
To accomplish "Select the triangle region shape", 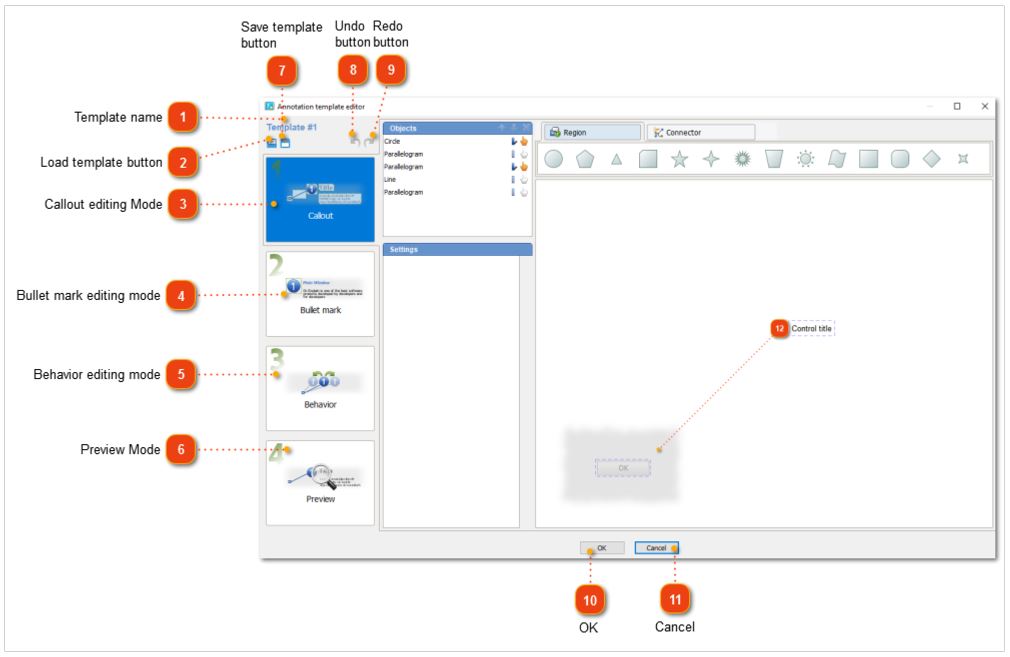I will click(x=616, y=159).
